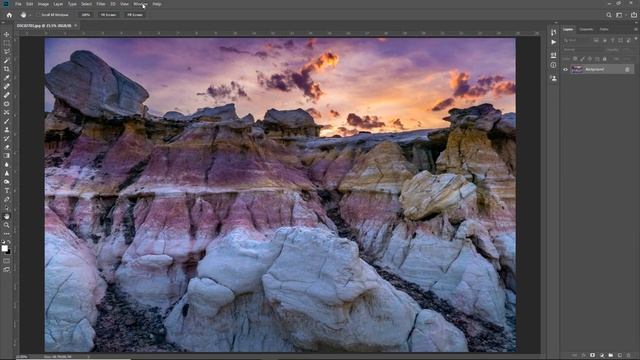Open the Search icon at top right
This screenshot has height=360, width=640.
tap(609, 15)
